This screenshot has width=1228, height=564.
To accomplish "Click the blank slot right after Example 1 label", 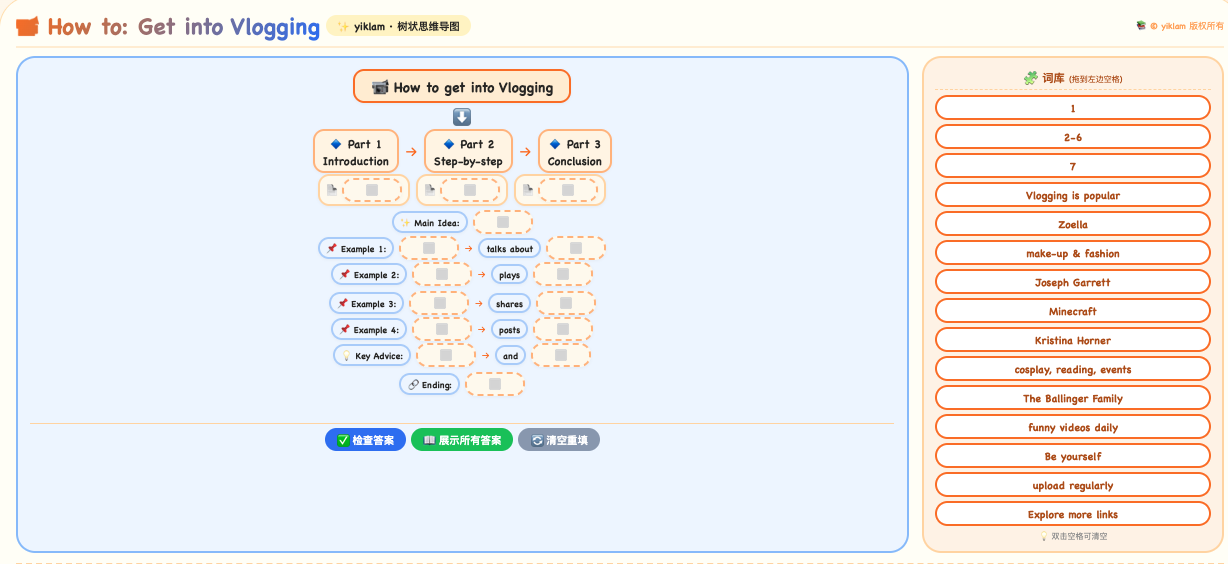I will [429, 248].
